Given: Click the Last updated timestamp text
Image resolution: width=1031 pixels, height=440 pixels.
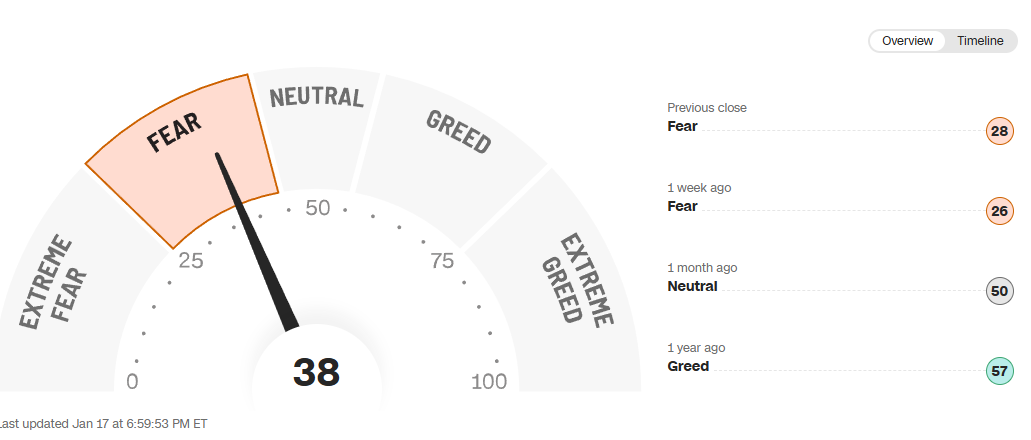Looking at the screenshot, I should coord(105,423).
